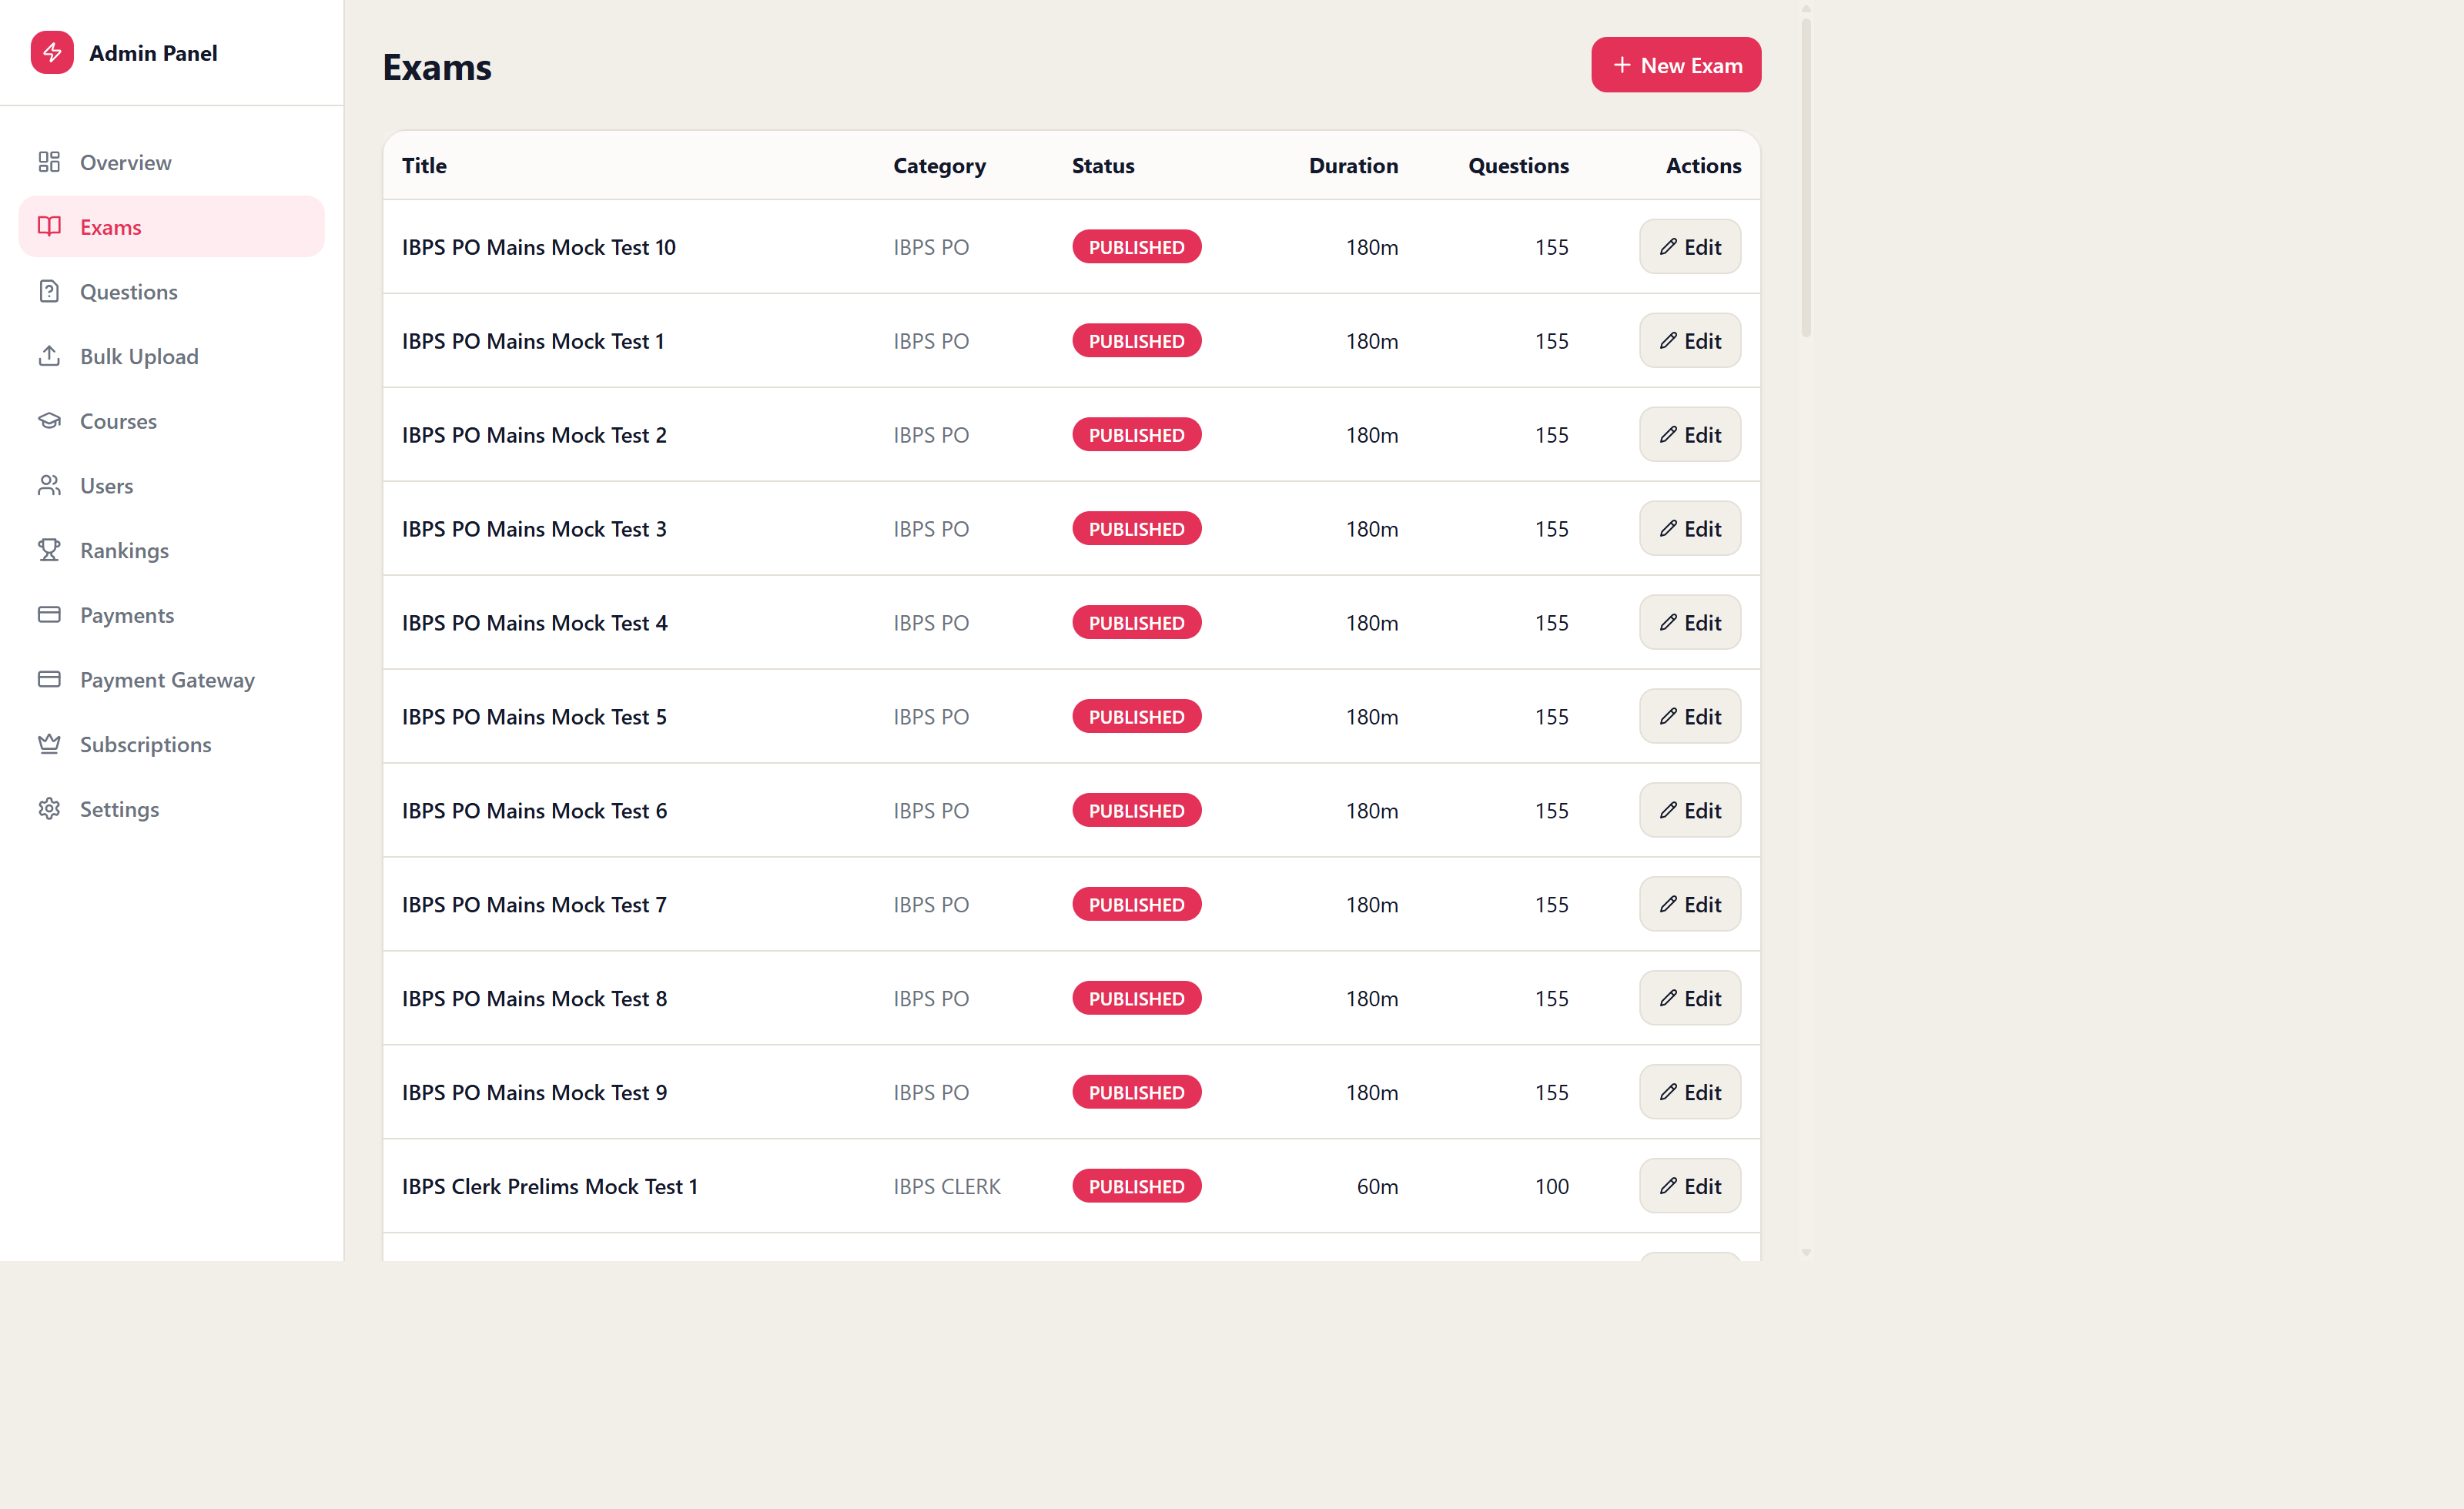The image size is (2464, 1509).
Task: Click the Subscriptions crown icon
Action: pyautogui.click(x=49, y=744)
